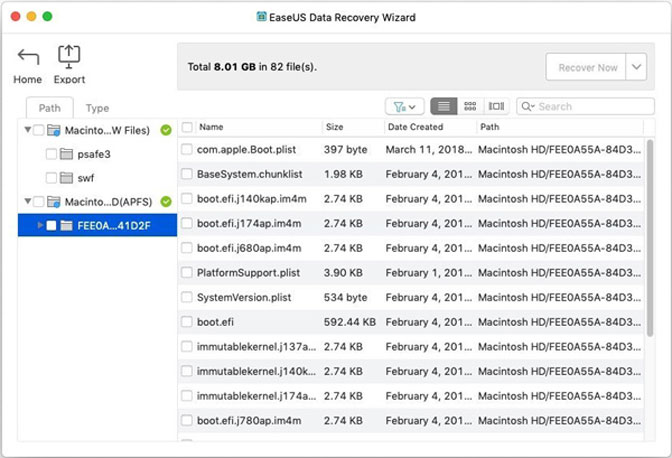Image resolution: width=672 pixels, height=458 pixels.
Task: Check the boot.efi.j174ap.im4m checkbox
Action: coord(186,223)
